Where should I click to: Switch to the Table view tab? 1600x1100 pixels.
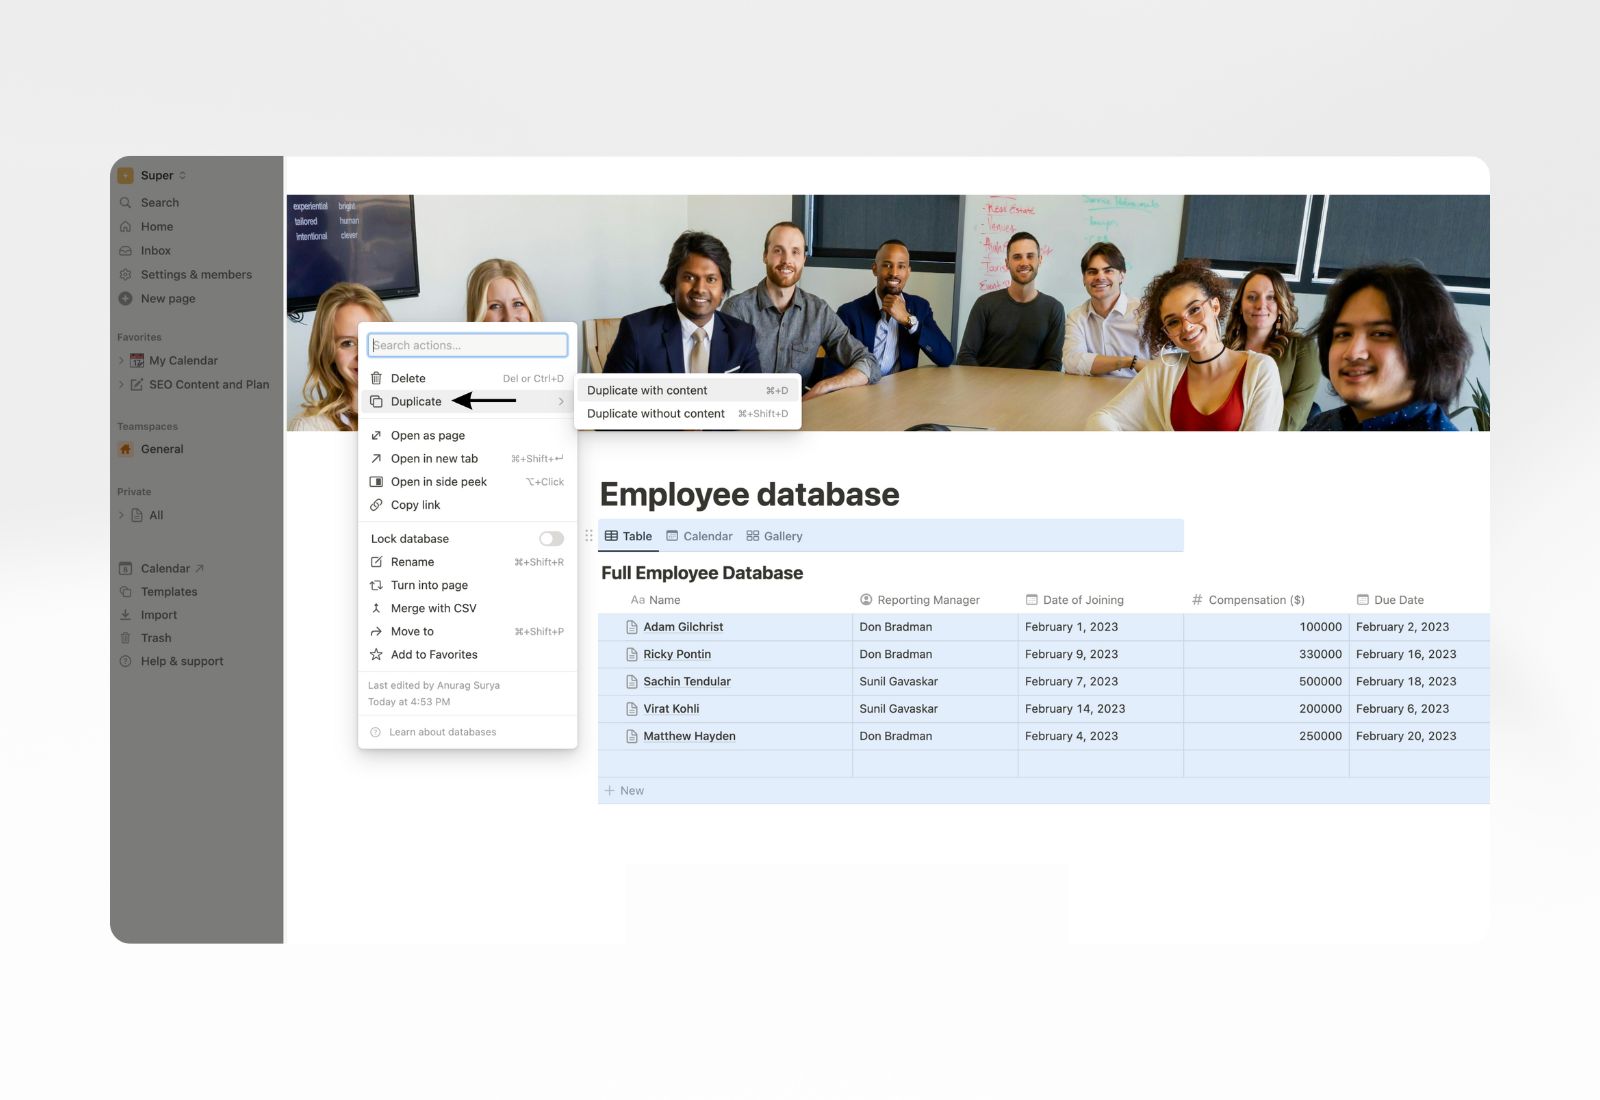pos(629,536)
